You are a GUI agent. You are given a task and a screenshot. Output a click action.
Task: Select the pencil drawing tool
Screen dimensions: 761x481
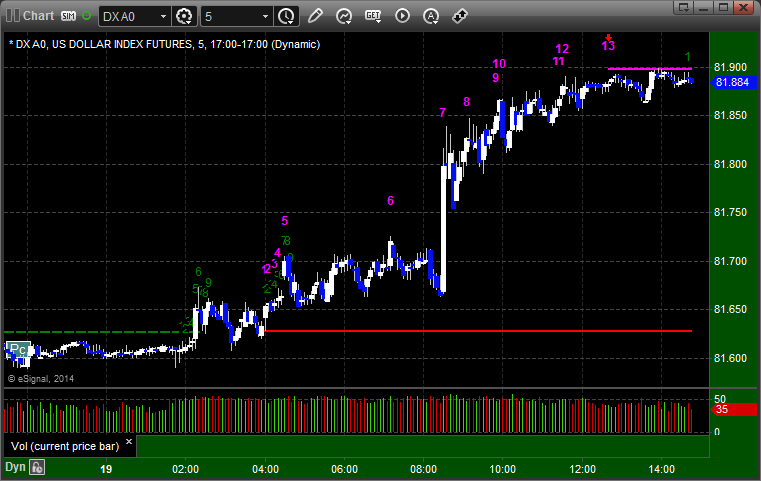(315, 16)
